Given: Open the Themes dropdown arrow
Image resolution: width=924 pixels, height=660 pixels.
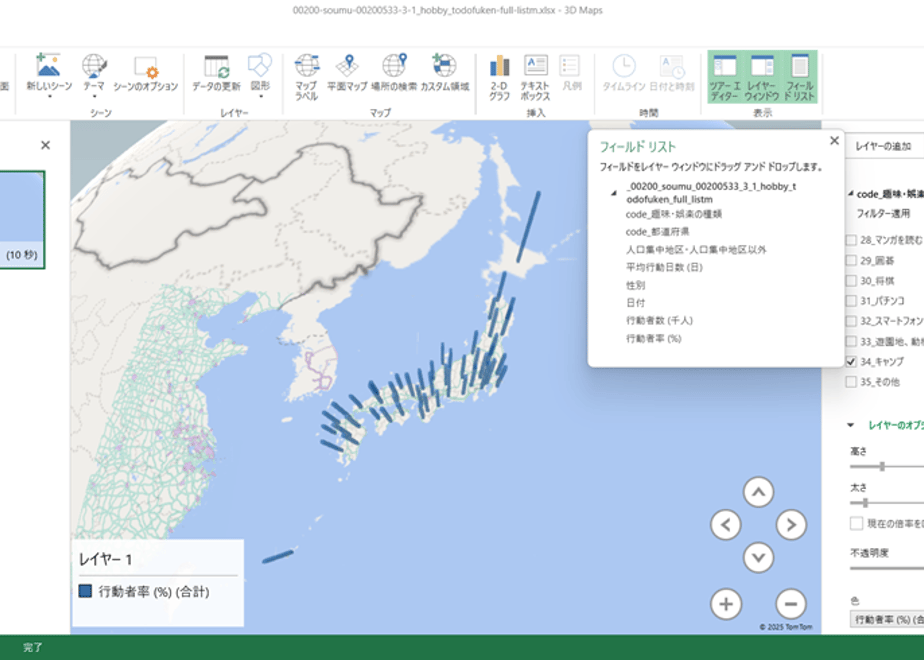Looking at the screenshot, I should [x=94, y=97].
